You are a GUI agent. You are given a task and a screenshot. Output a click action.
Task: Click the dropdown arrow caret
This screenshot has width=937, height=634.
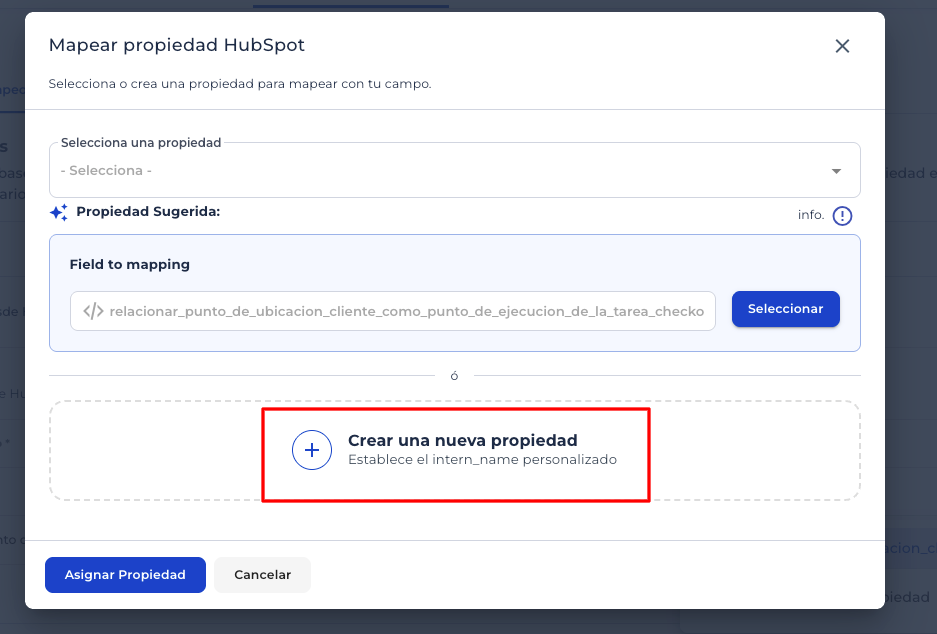[x=836, y=171]
